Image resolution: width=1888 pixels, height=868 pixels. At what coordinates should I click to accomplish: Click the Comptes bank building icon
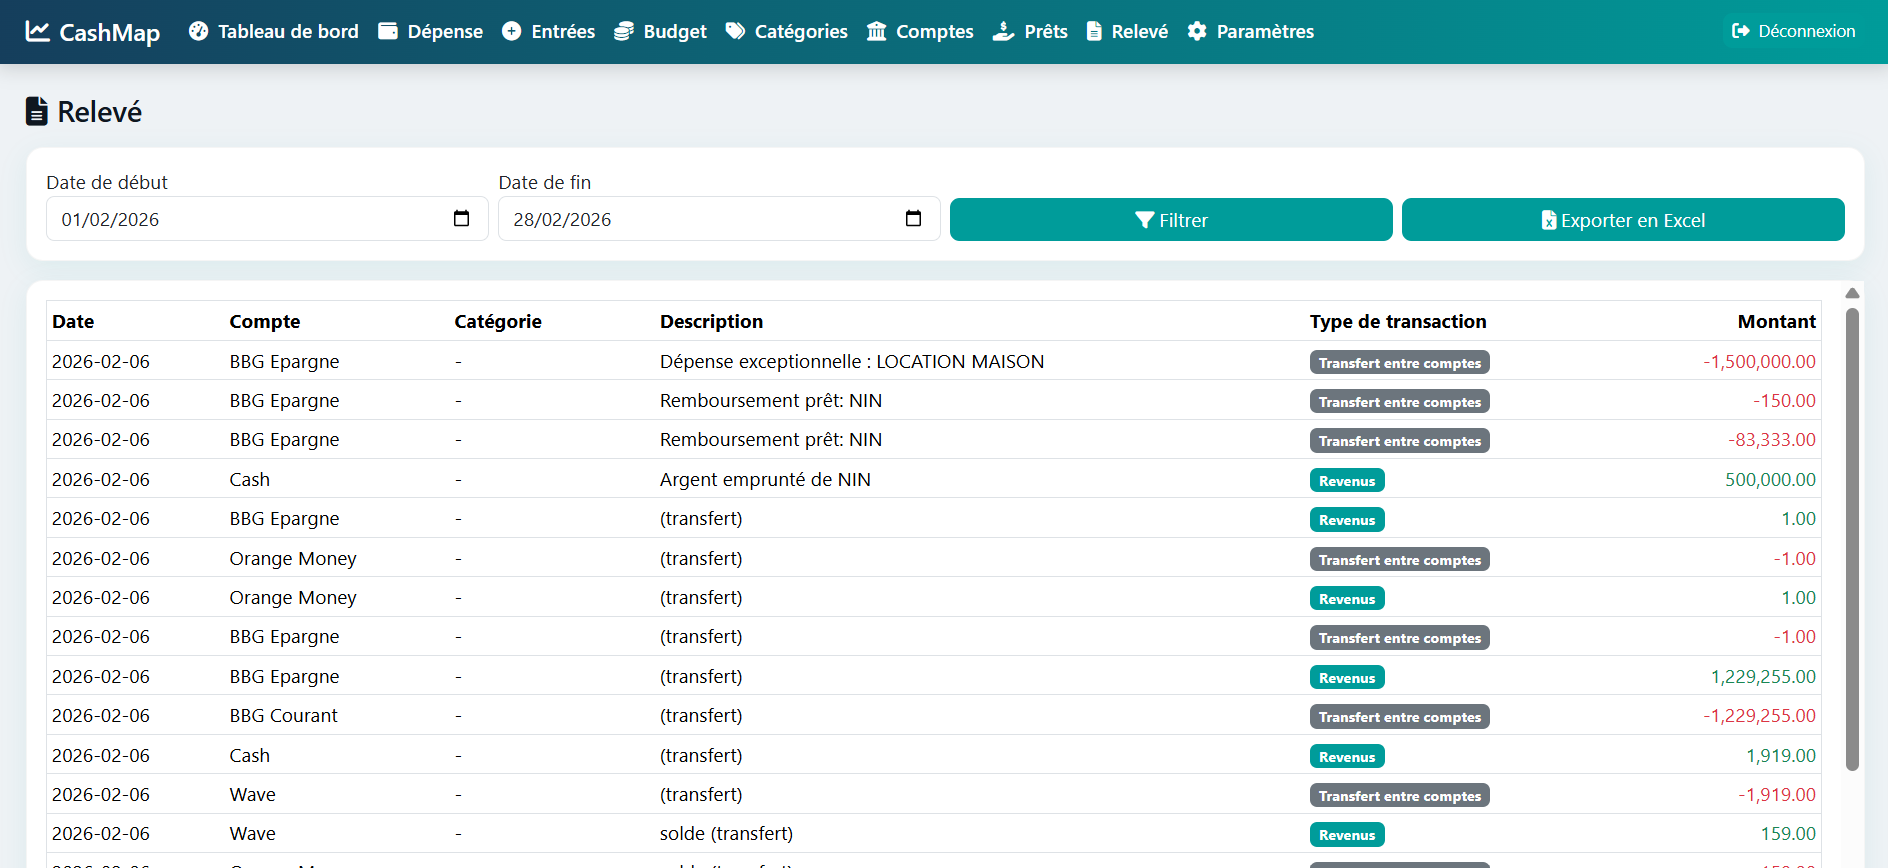[876, 31]
